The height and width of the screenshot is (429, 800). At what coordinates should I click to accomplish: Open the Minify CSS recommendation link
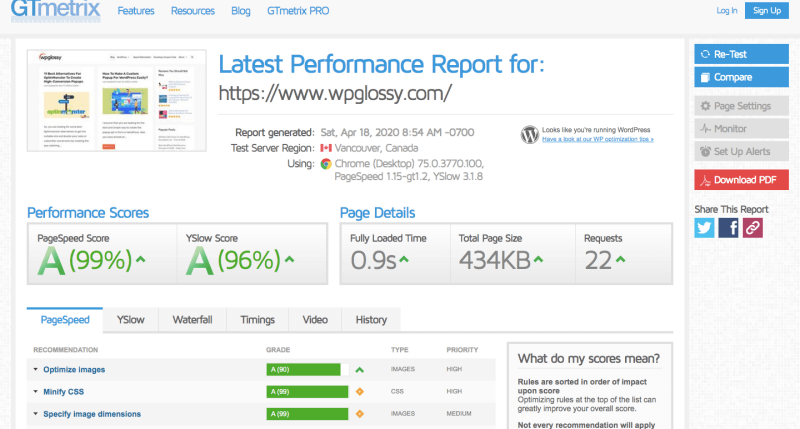pos(63,392)
